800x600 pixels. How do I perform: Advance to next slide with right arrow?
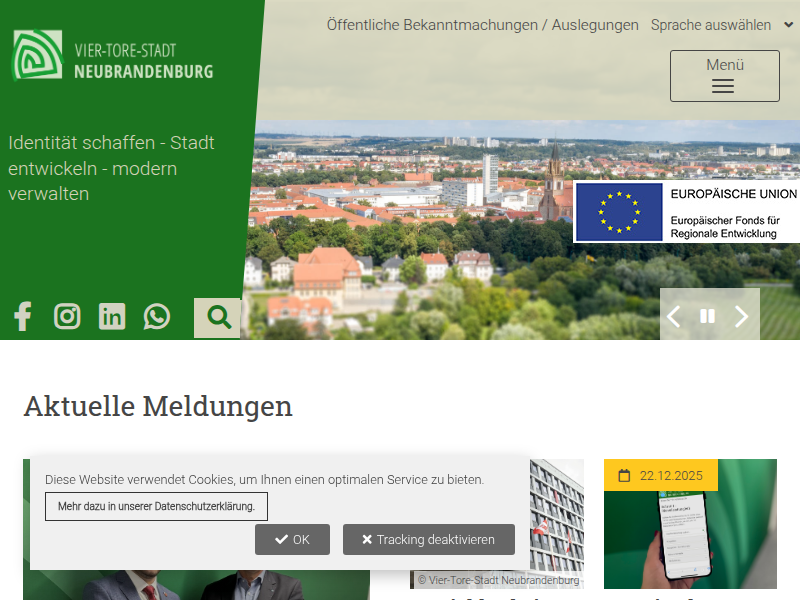(x=741, y=317)
